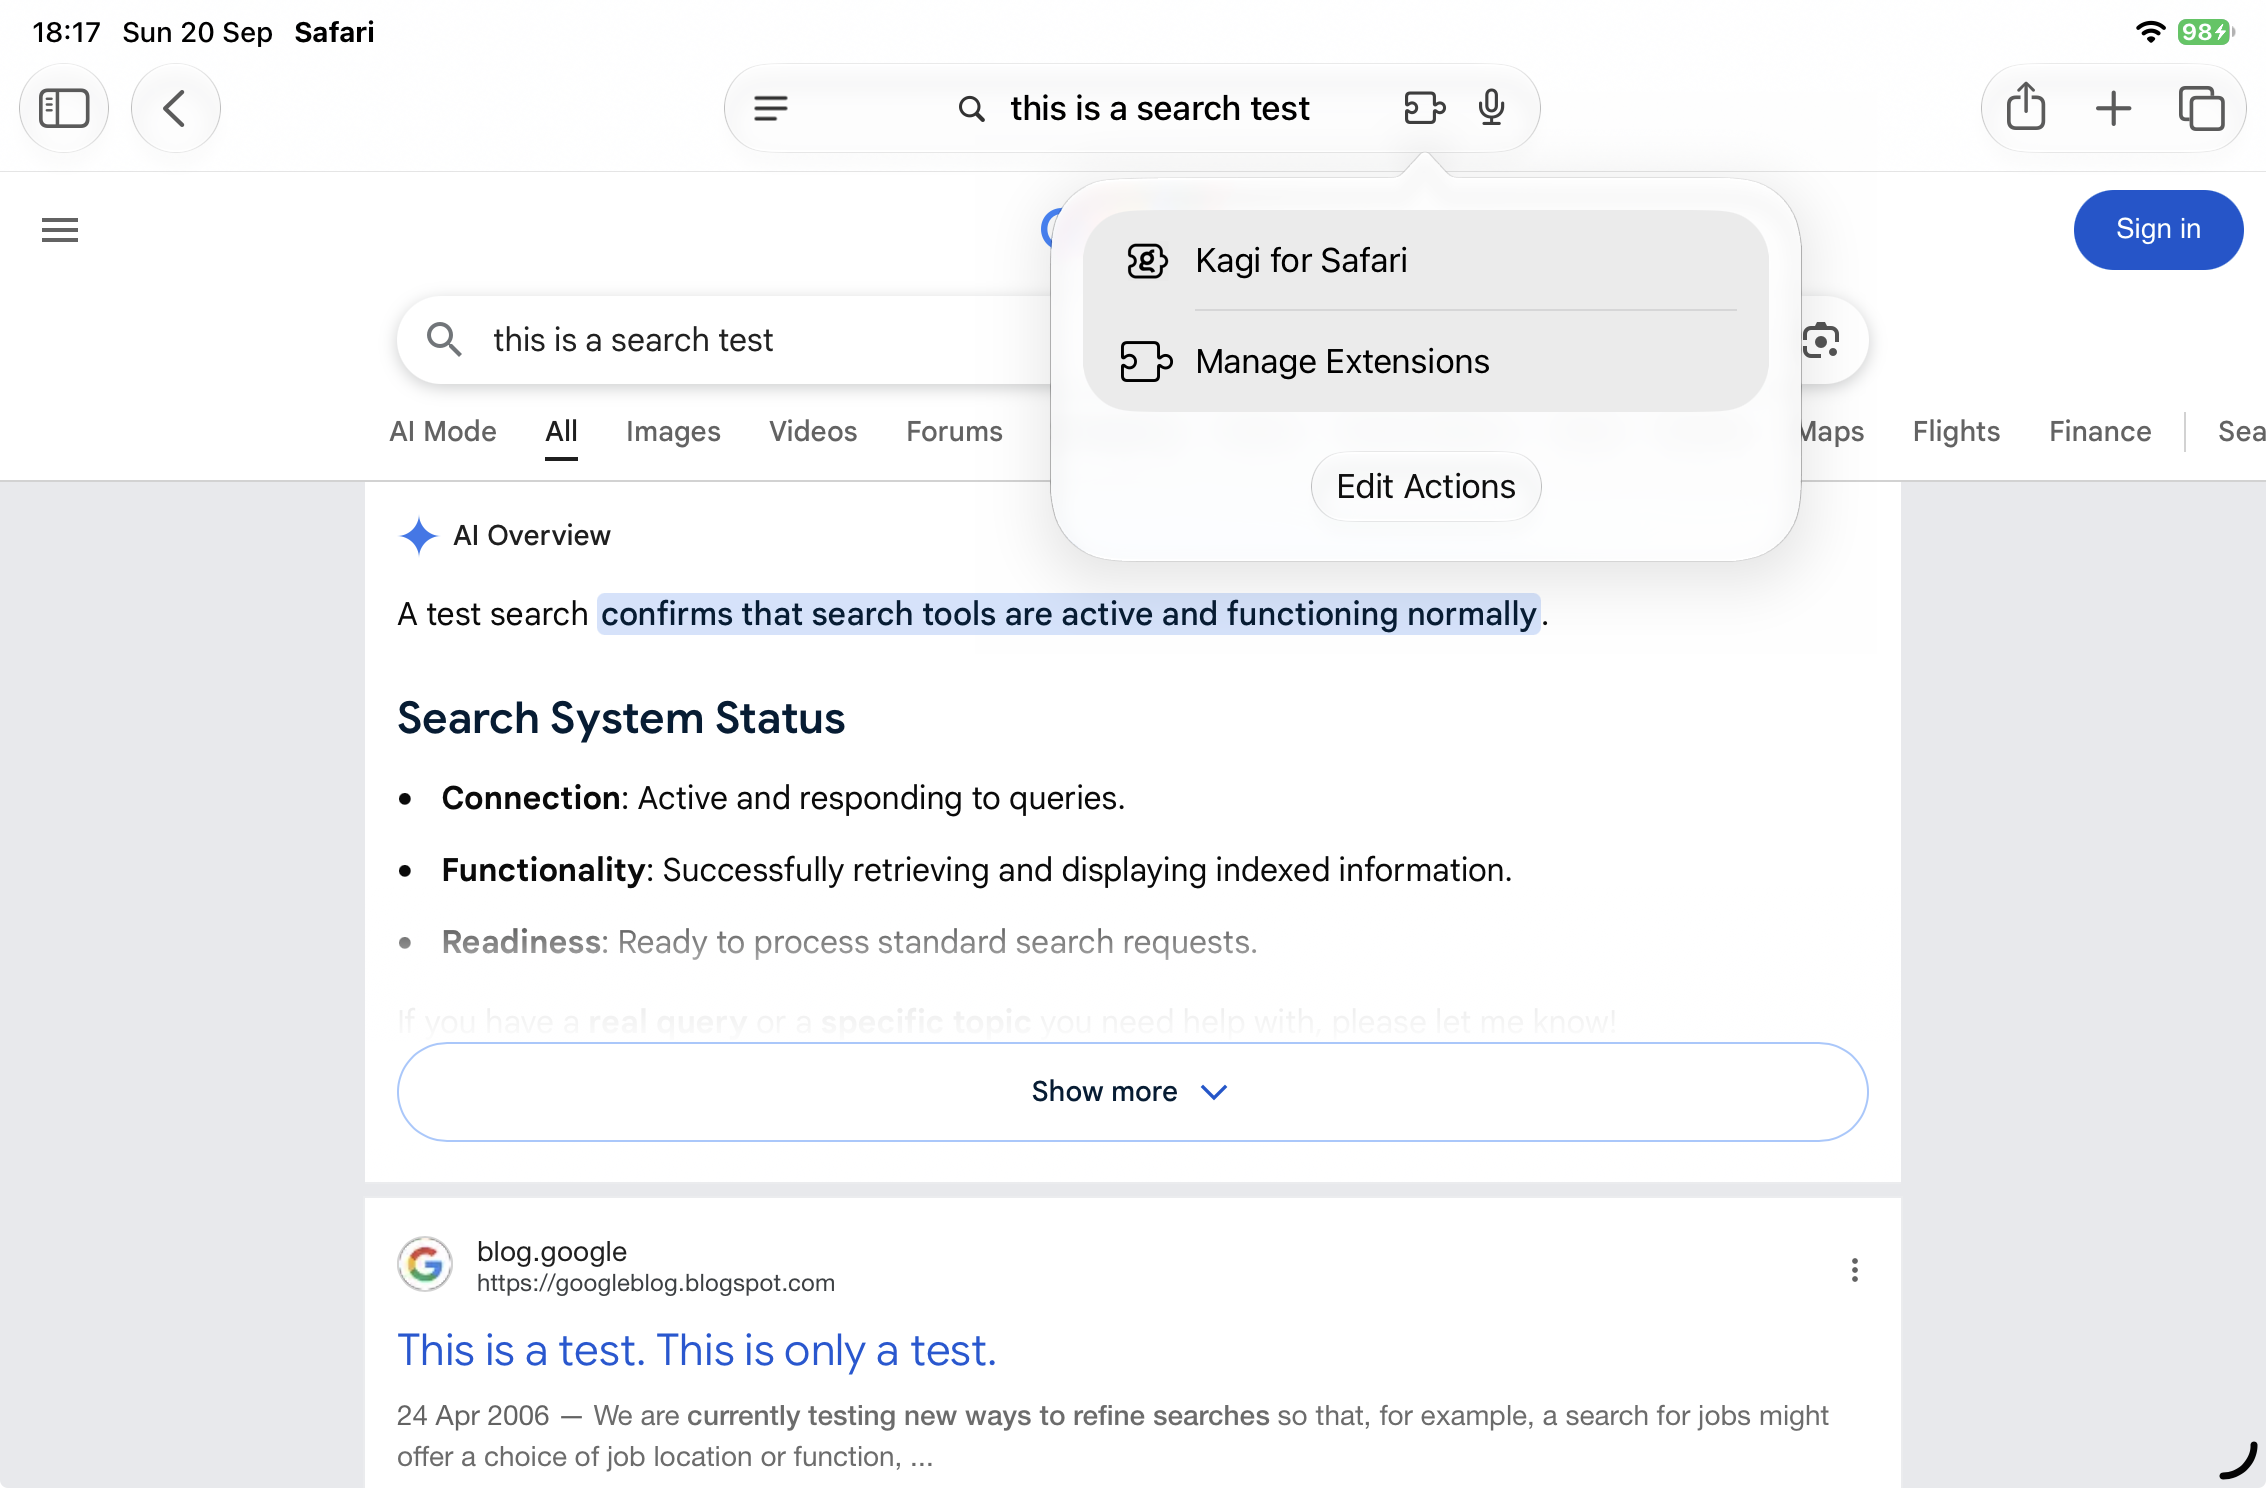Open the Share sheet icon

tap(2026, 107)
